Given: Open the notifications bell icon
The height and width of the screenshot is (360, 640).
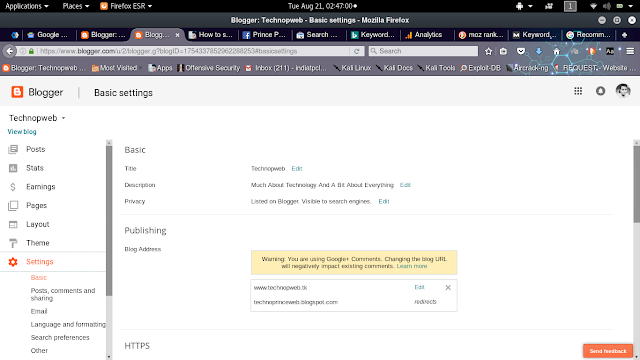Looking at the screenshot, I should point(600,91).
